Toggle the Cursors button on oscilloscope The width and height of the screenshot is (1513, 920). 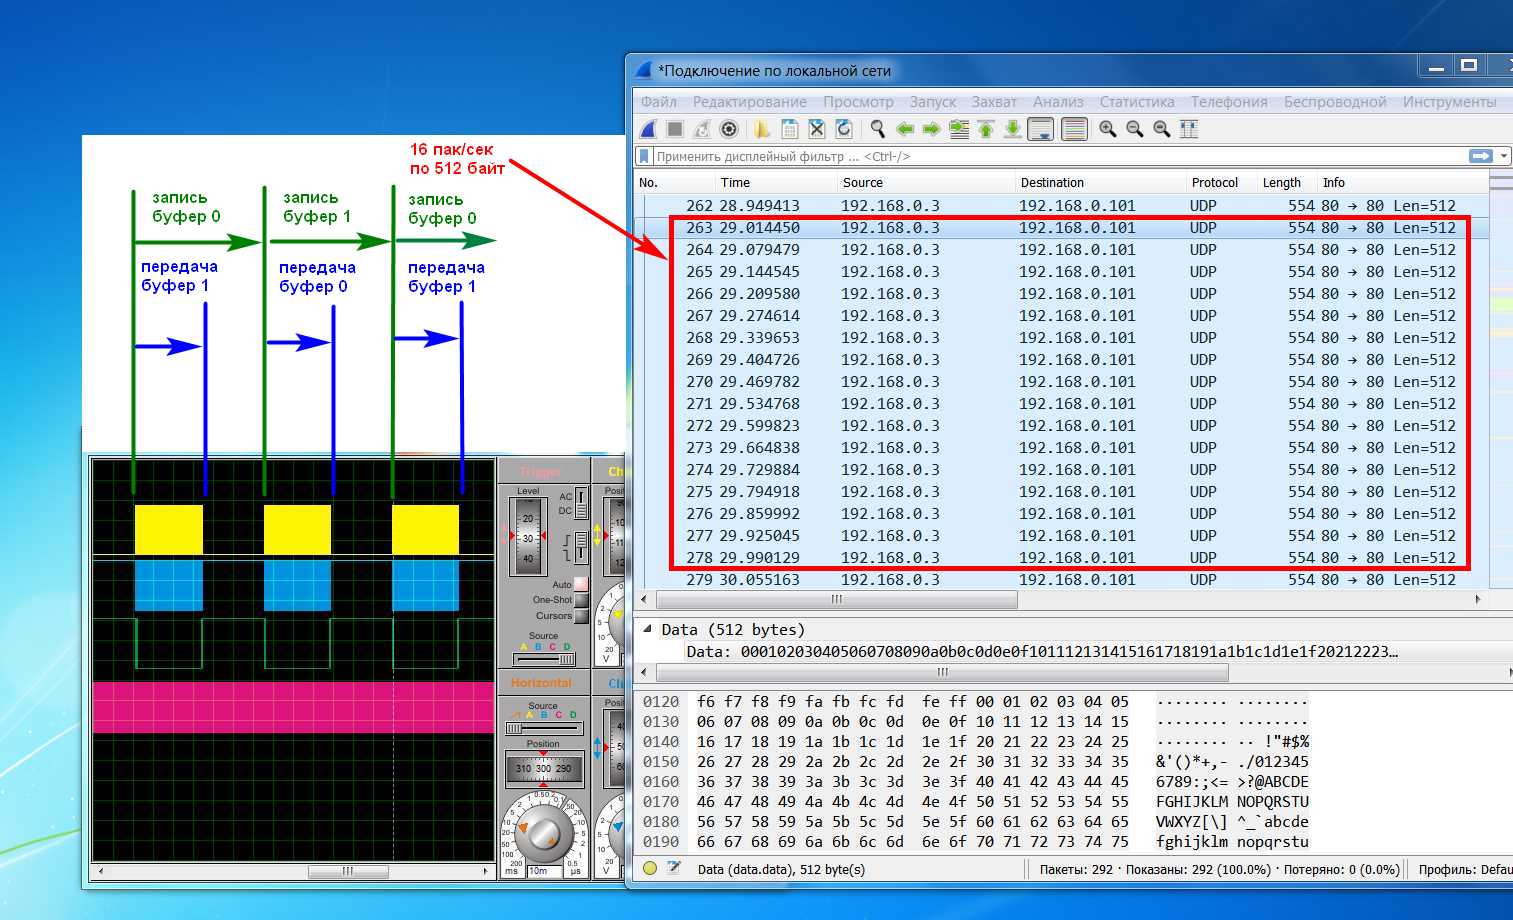581,616
